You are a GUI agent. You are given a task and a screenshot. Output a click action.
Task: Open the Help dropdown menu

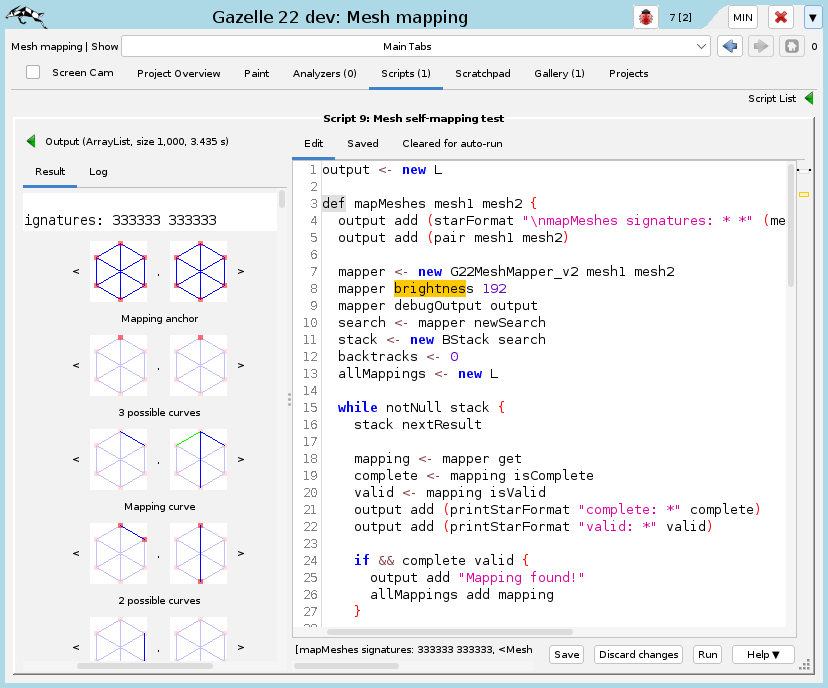[x=763, y=654]
